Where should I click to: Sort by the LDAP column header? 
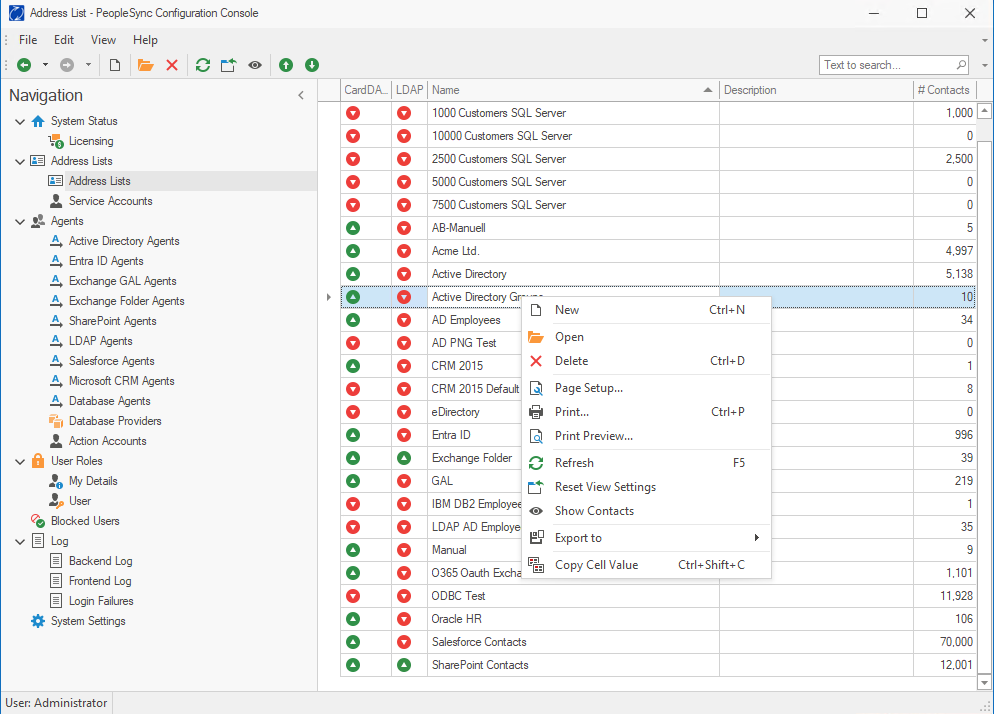[410, 90]
